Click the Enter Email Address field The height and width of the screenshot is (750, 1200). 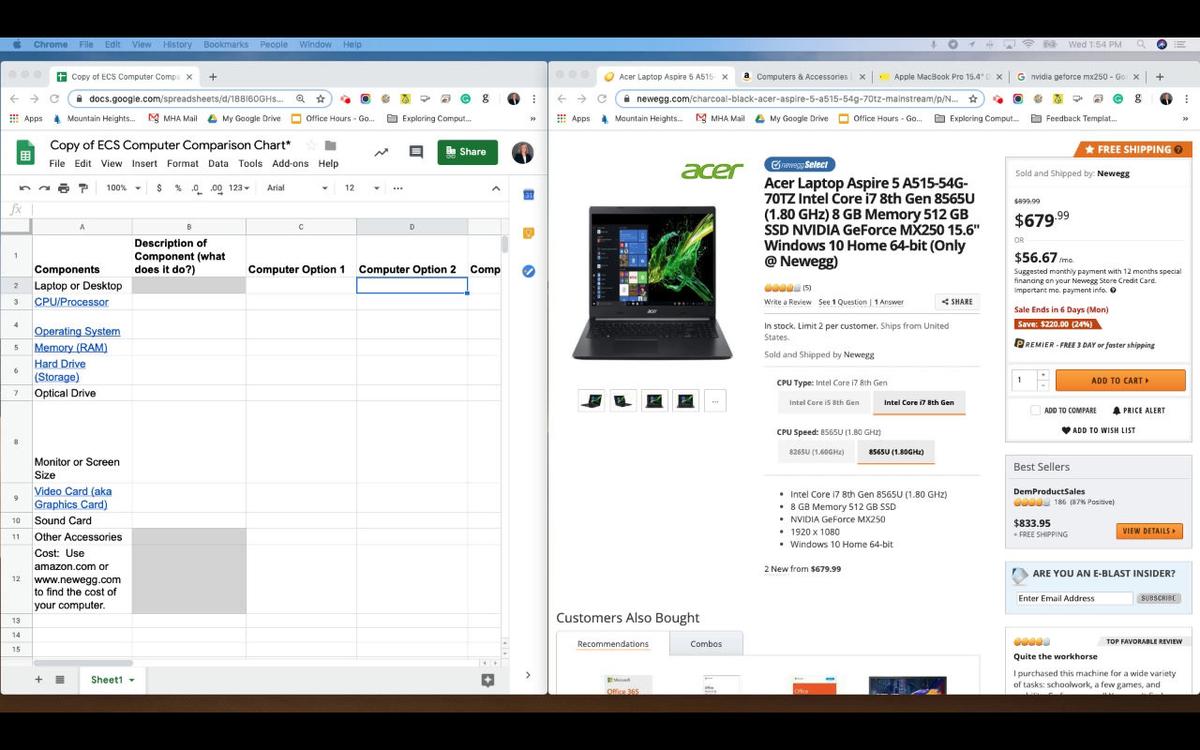1073,598
